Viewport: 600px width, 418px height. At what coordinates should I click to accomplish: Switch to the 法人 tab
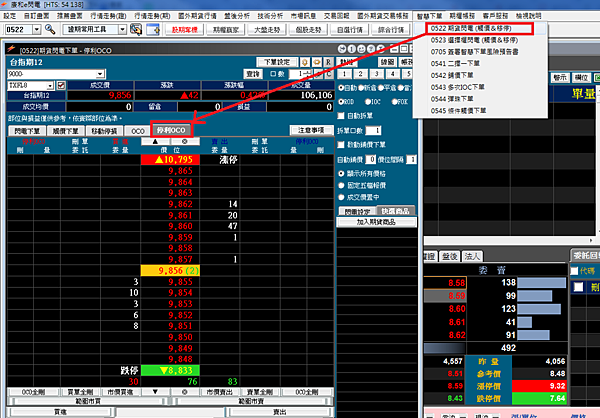tap(472, 256)
